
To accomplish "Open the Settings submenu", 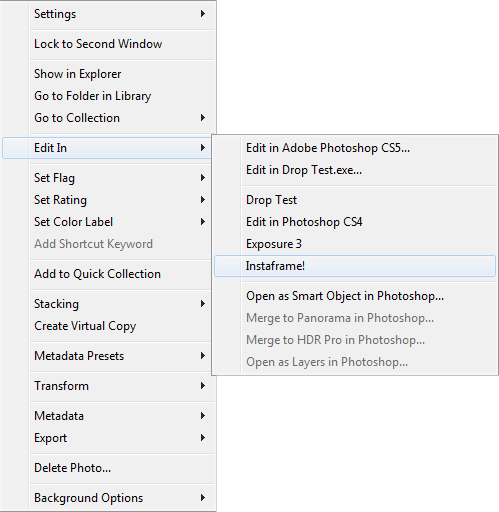I will 108,14.
